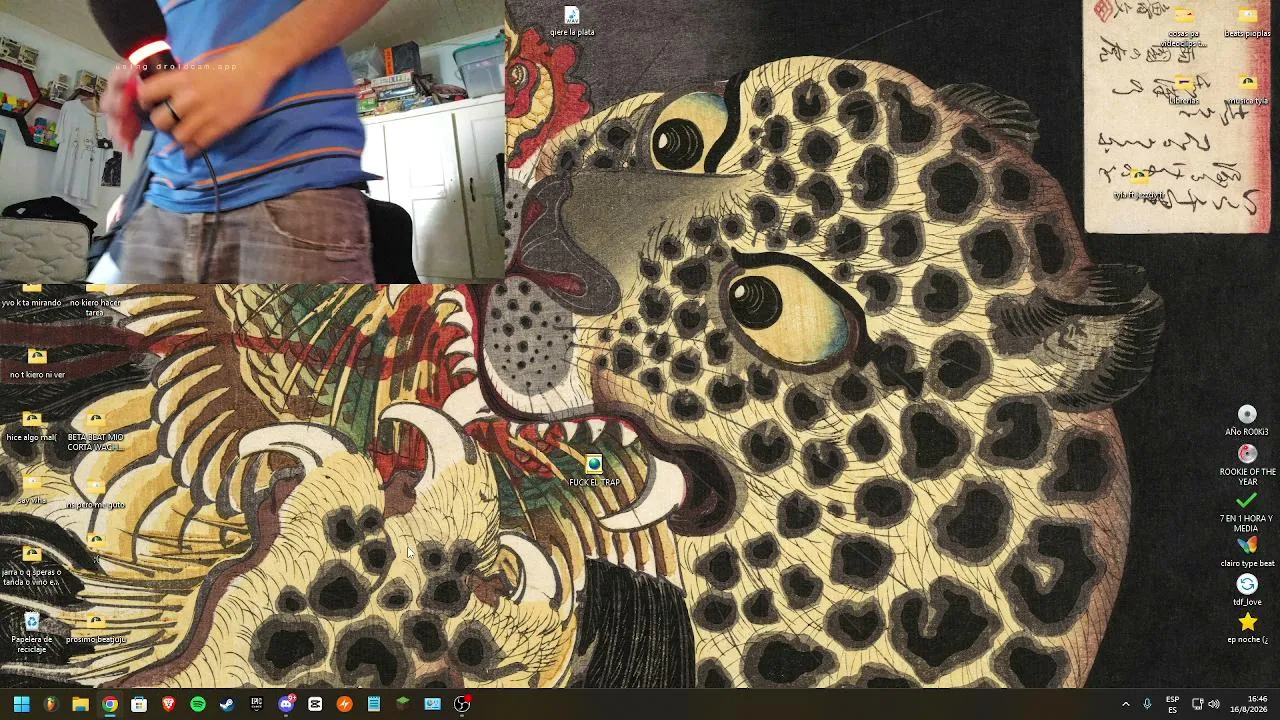Open network settings from the tray
1280x720 pixels.
point(1197,704)
